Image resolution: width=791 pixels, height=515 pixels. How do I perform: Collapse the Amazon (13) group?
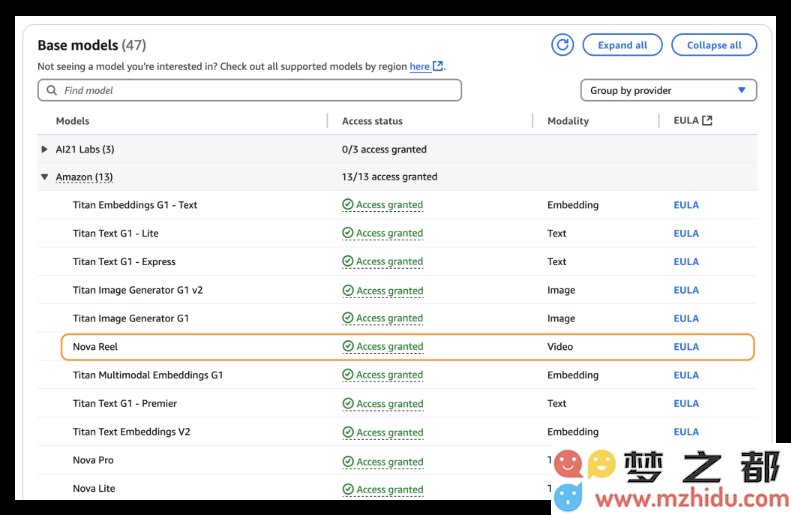coord(44,177)
